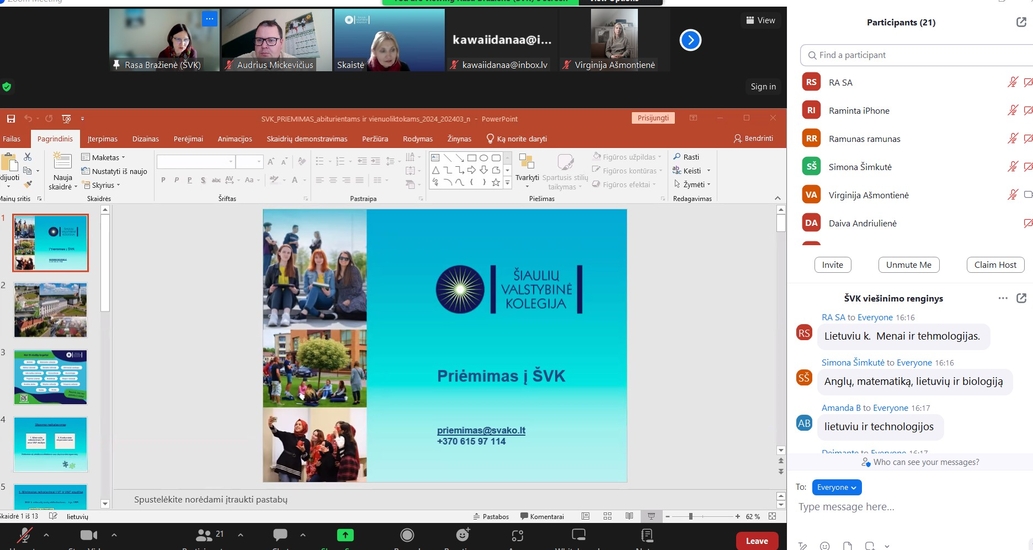Open the Reactions smiley icon
Image resolution: width=1033 pixels, height=550 pixels.
(x=462, y=535)
